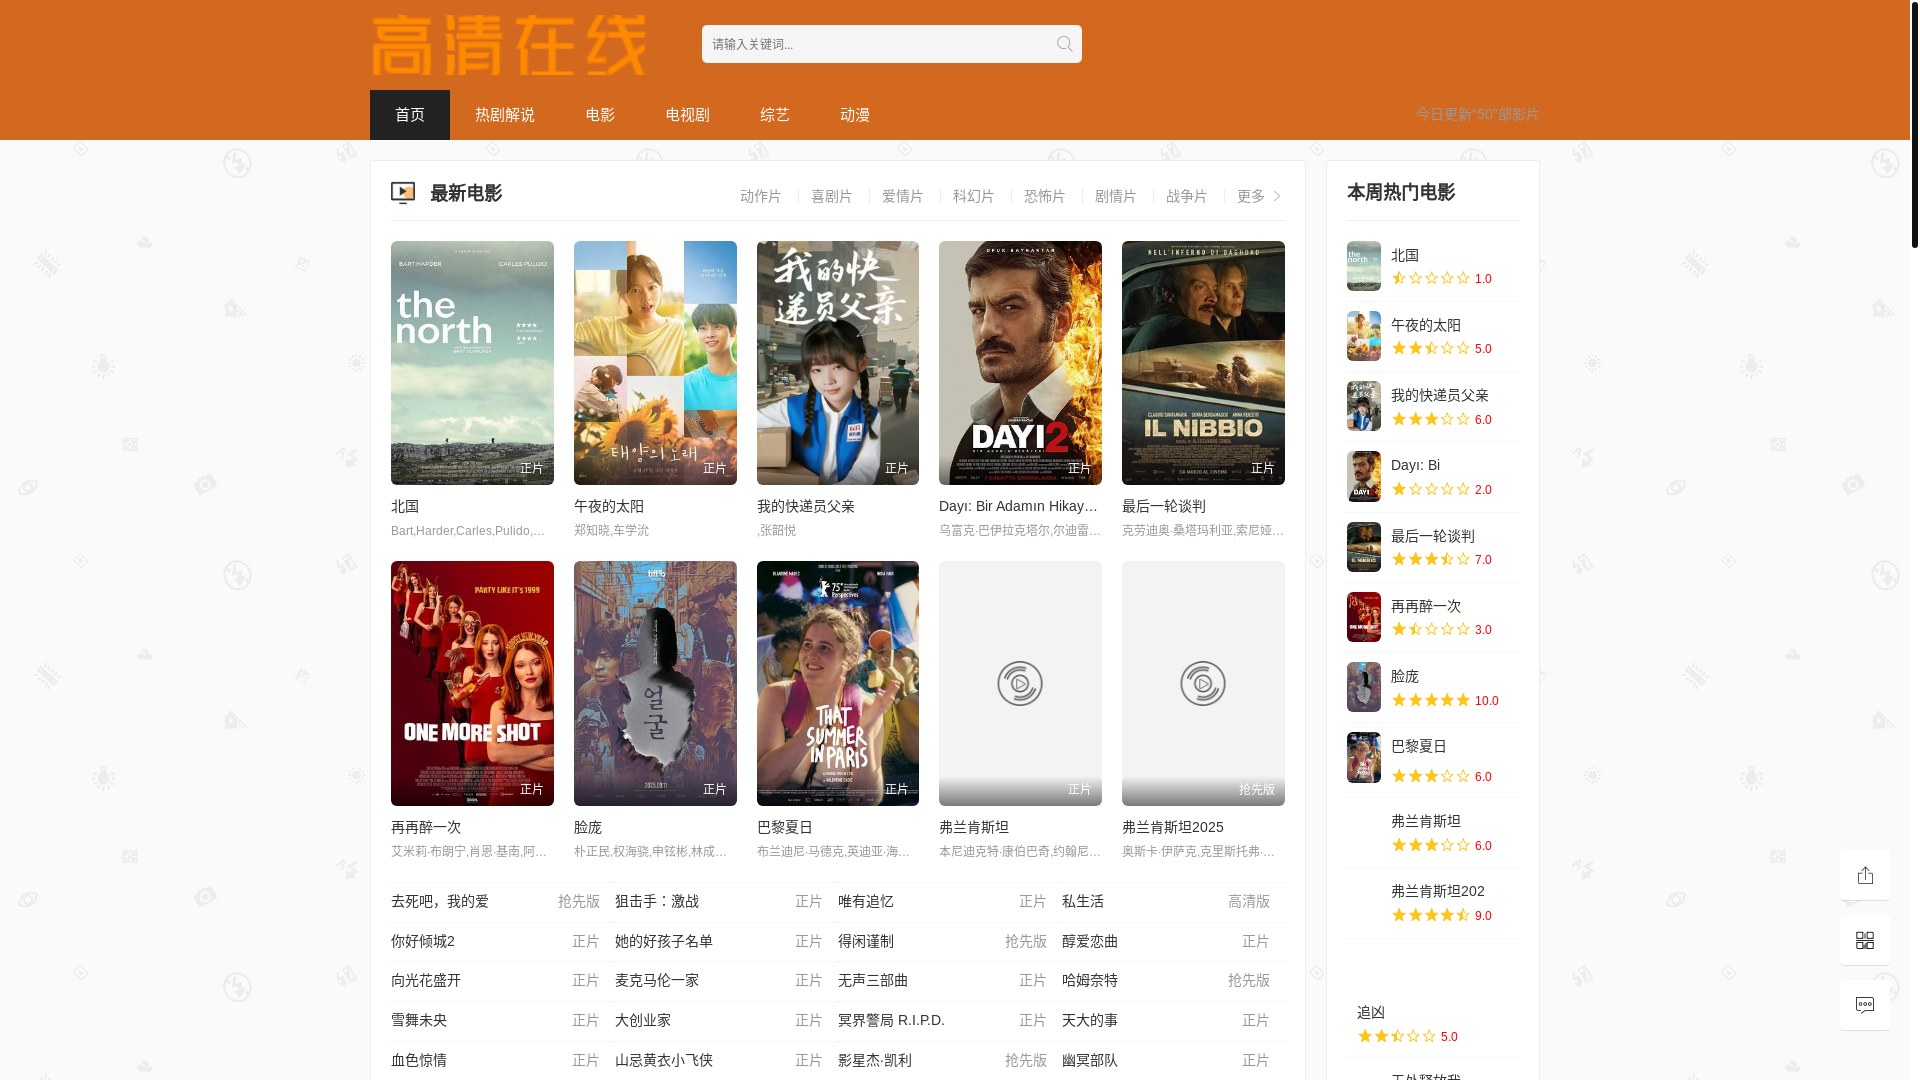Open the Il Nibbio poster thumbnail
The image size is (1920, 1080).
1202,363
